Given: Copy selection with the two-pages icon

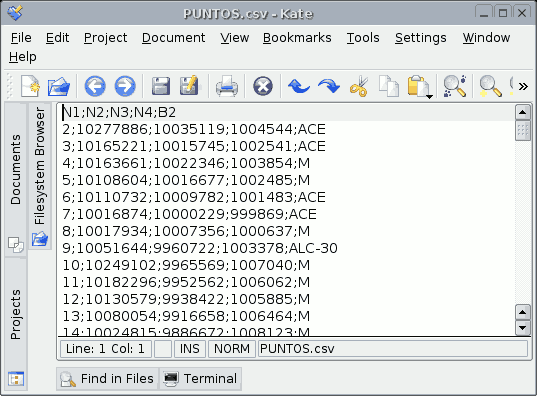Looking at the screenshot, I should [x=389, y=86].
